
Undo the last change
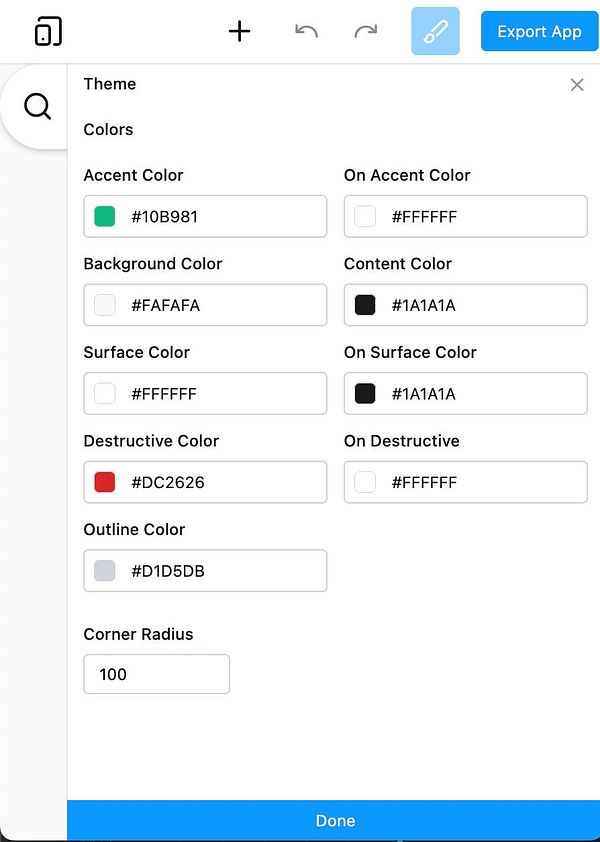coord(305,31)
